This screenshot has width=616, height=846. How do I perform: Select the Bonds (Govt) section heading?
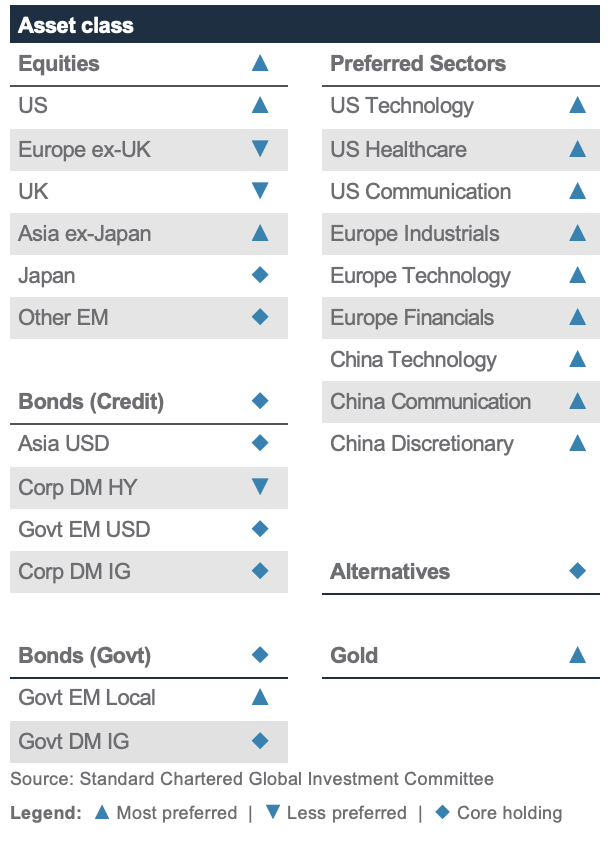coord(85,656)
